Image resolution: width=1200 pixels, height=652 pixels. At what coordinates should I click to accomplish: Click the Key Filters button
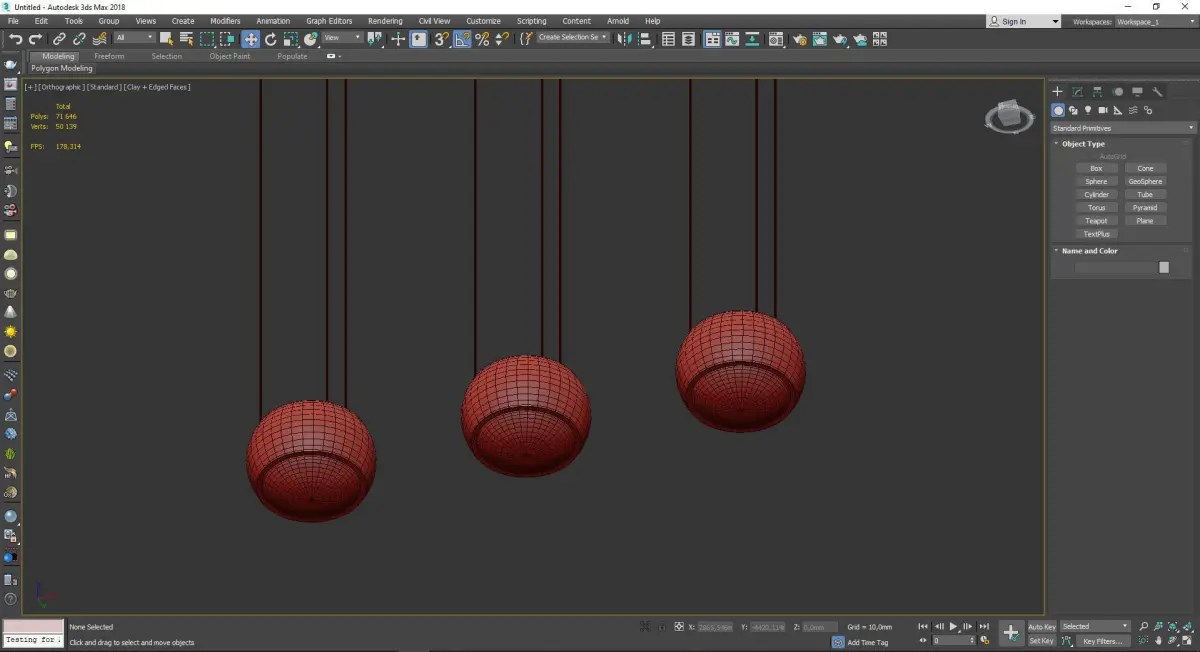1101,641
